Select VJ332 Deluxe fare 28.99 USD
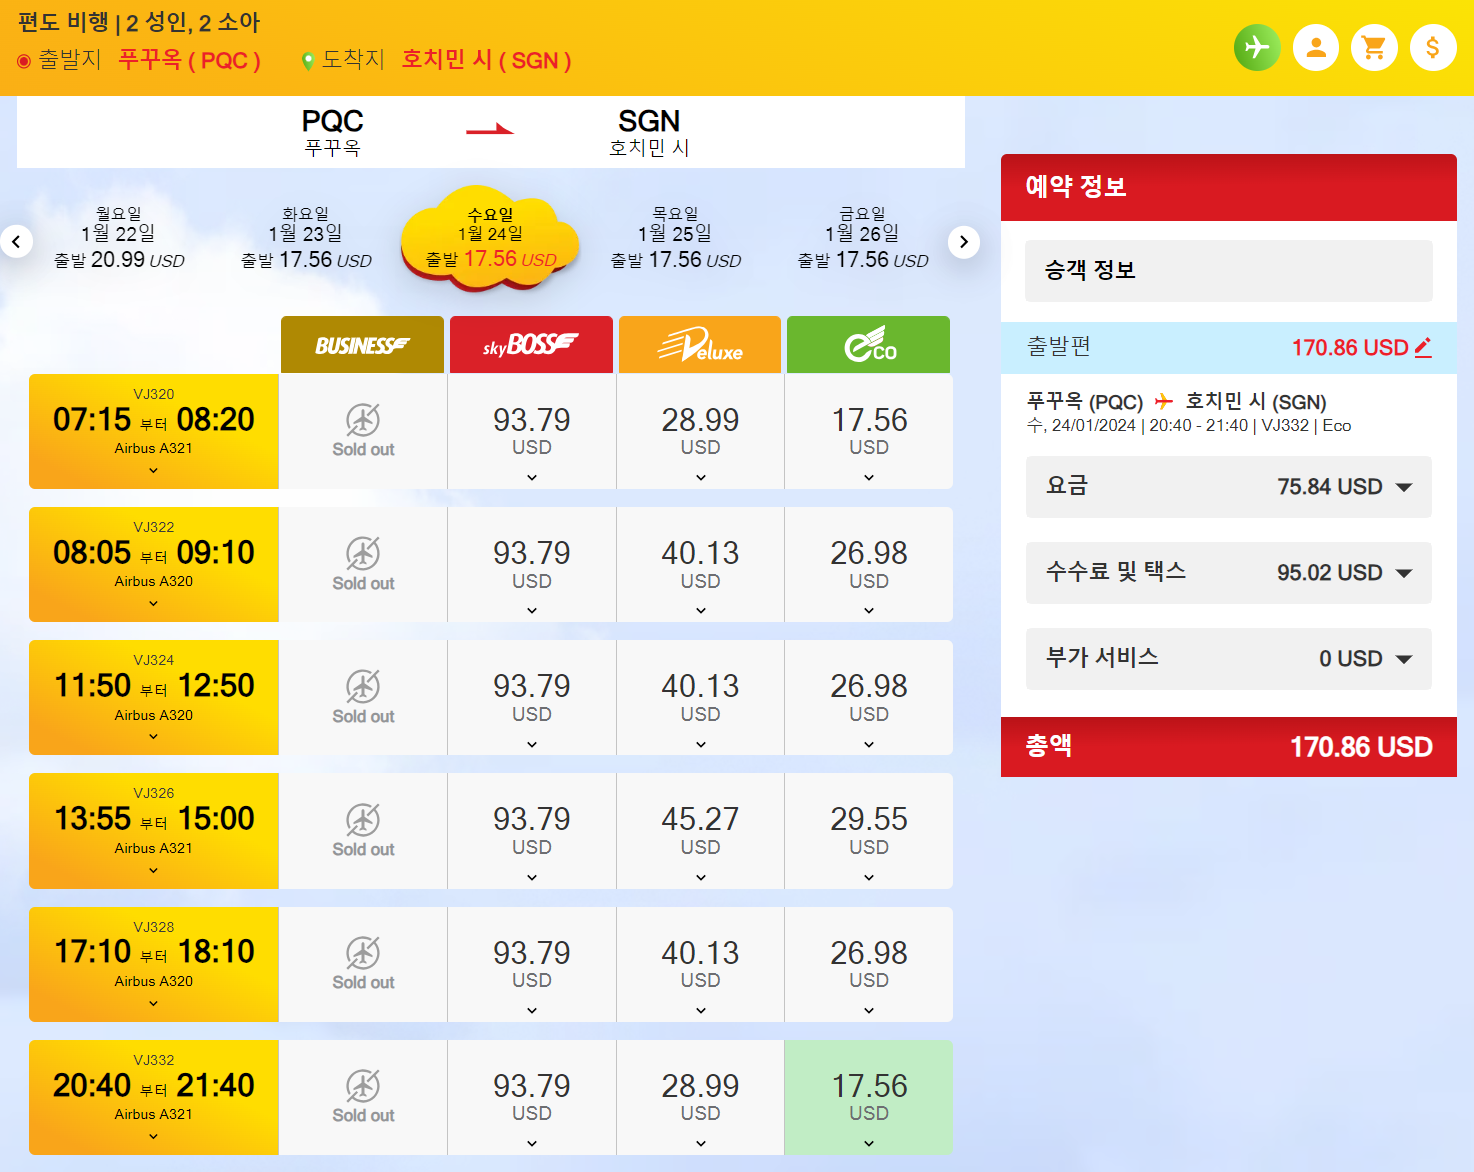 point(700,1098)
